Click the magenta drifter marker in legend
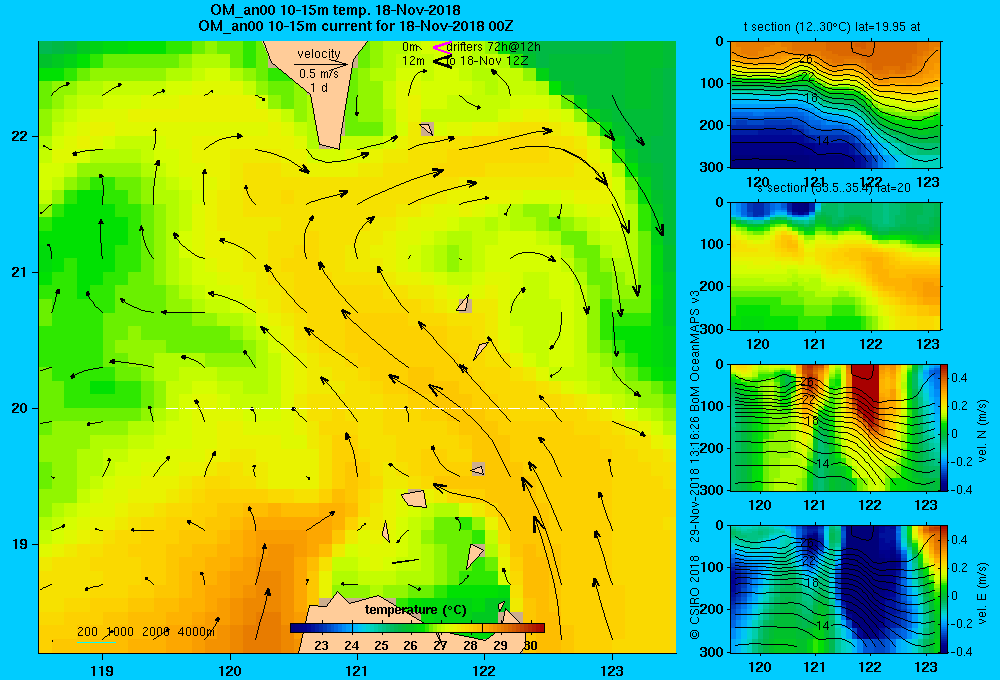Screen dimensions: 1000x680 point(442,47)
